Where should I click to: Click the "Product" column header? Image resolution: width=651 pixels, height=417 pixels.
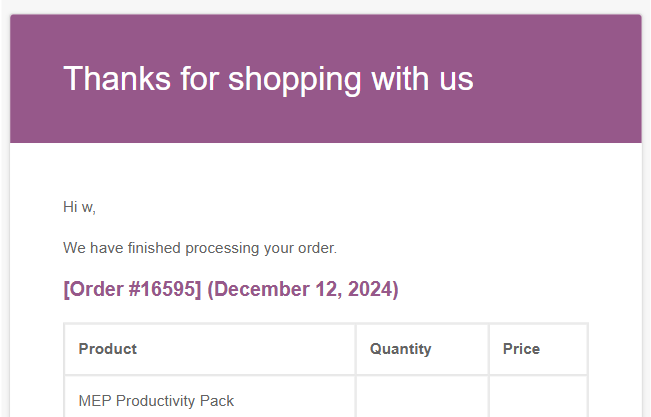coord(108,349)
